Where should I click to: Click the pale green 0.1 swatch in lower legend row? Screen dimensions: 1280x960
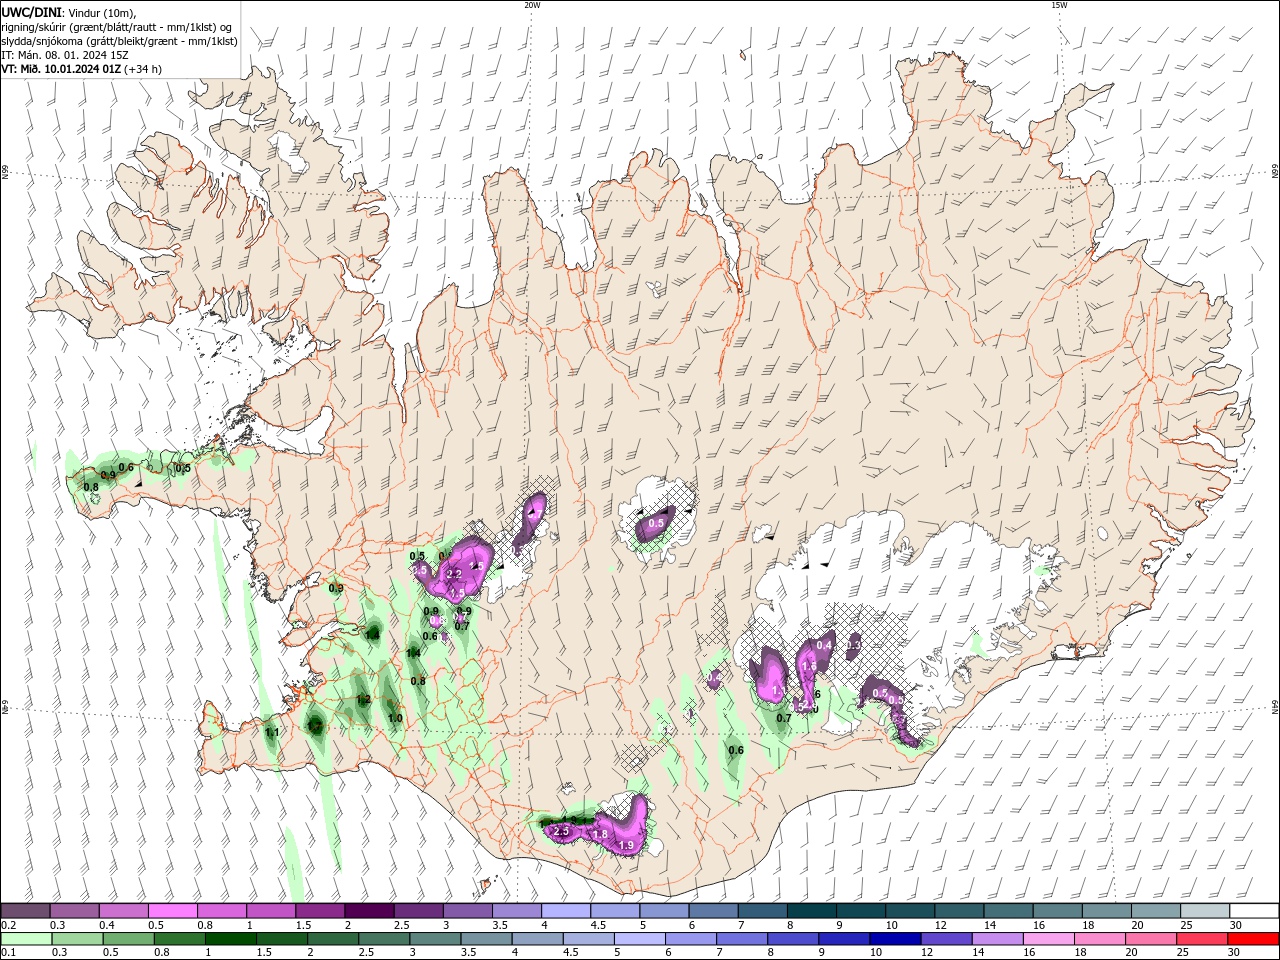pyautogui.click(x=27, y=939)
